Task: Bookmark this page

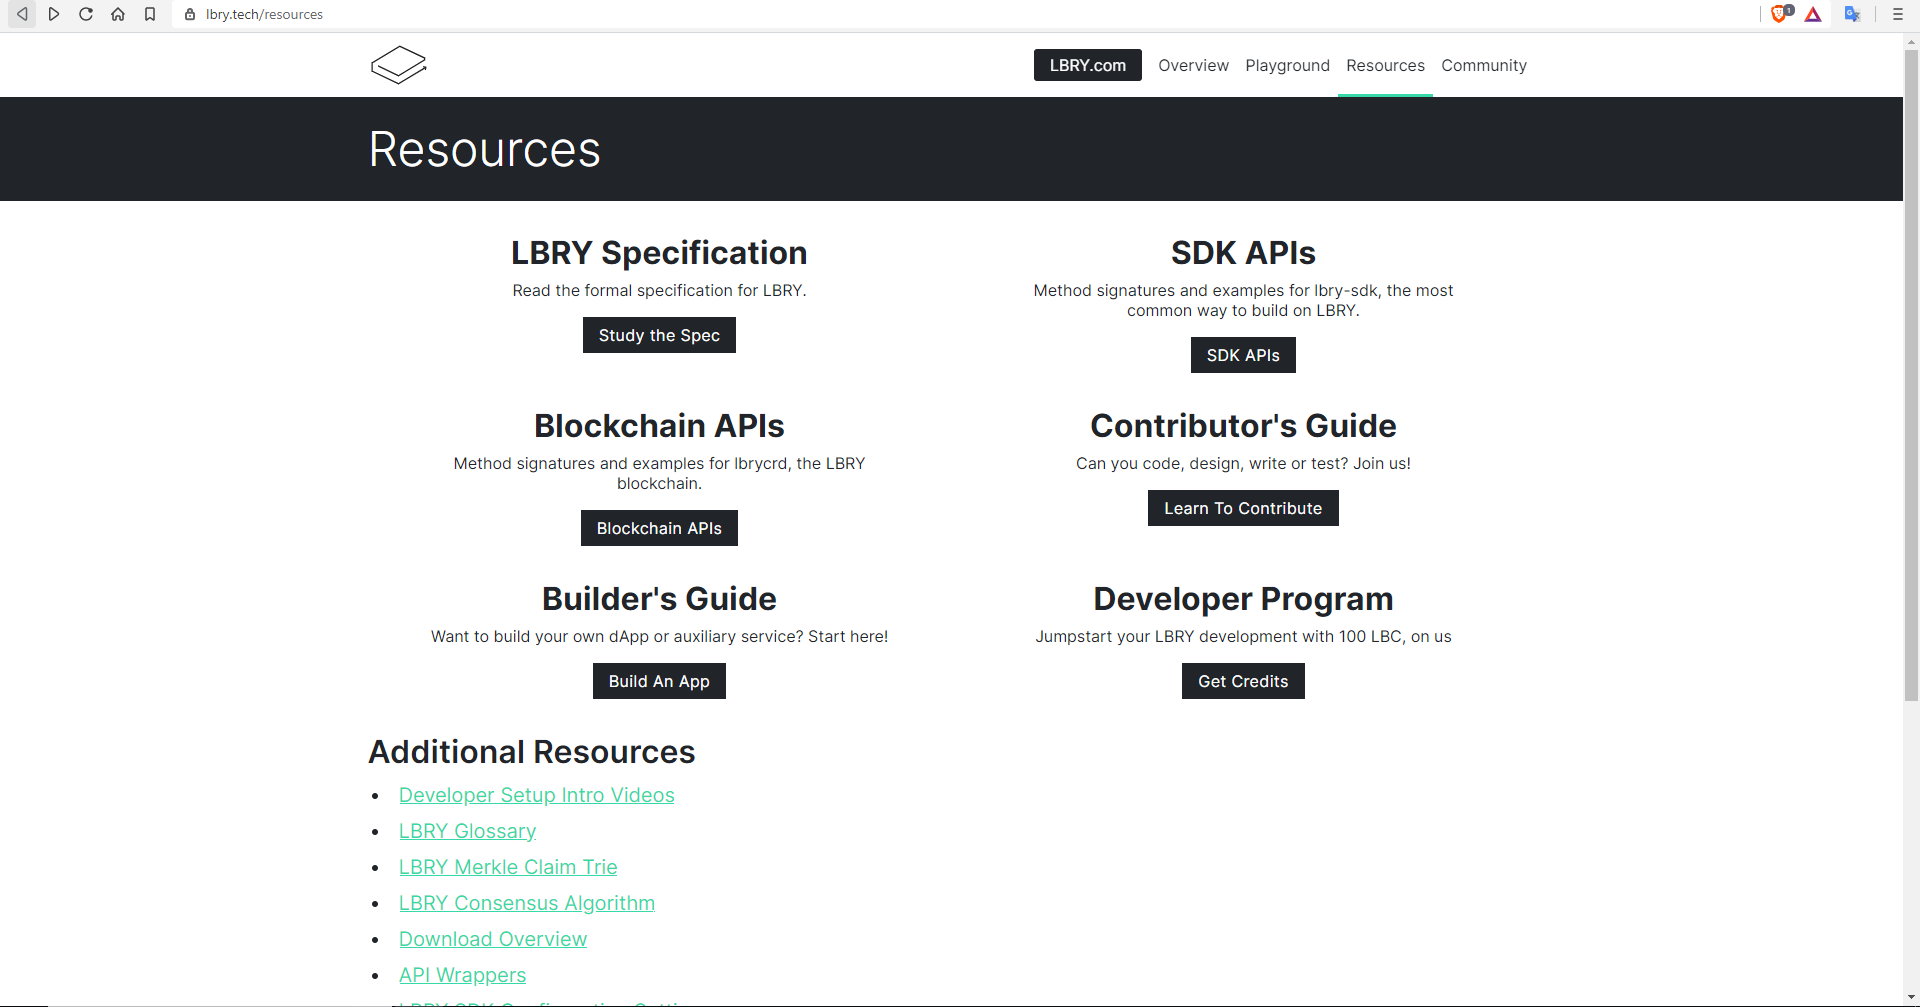Action: click(150, 14)
